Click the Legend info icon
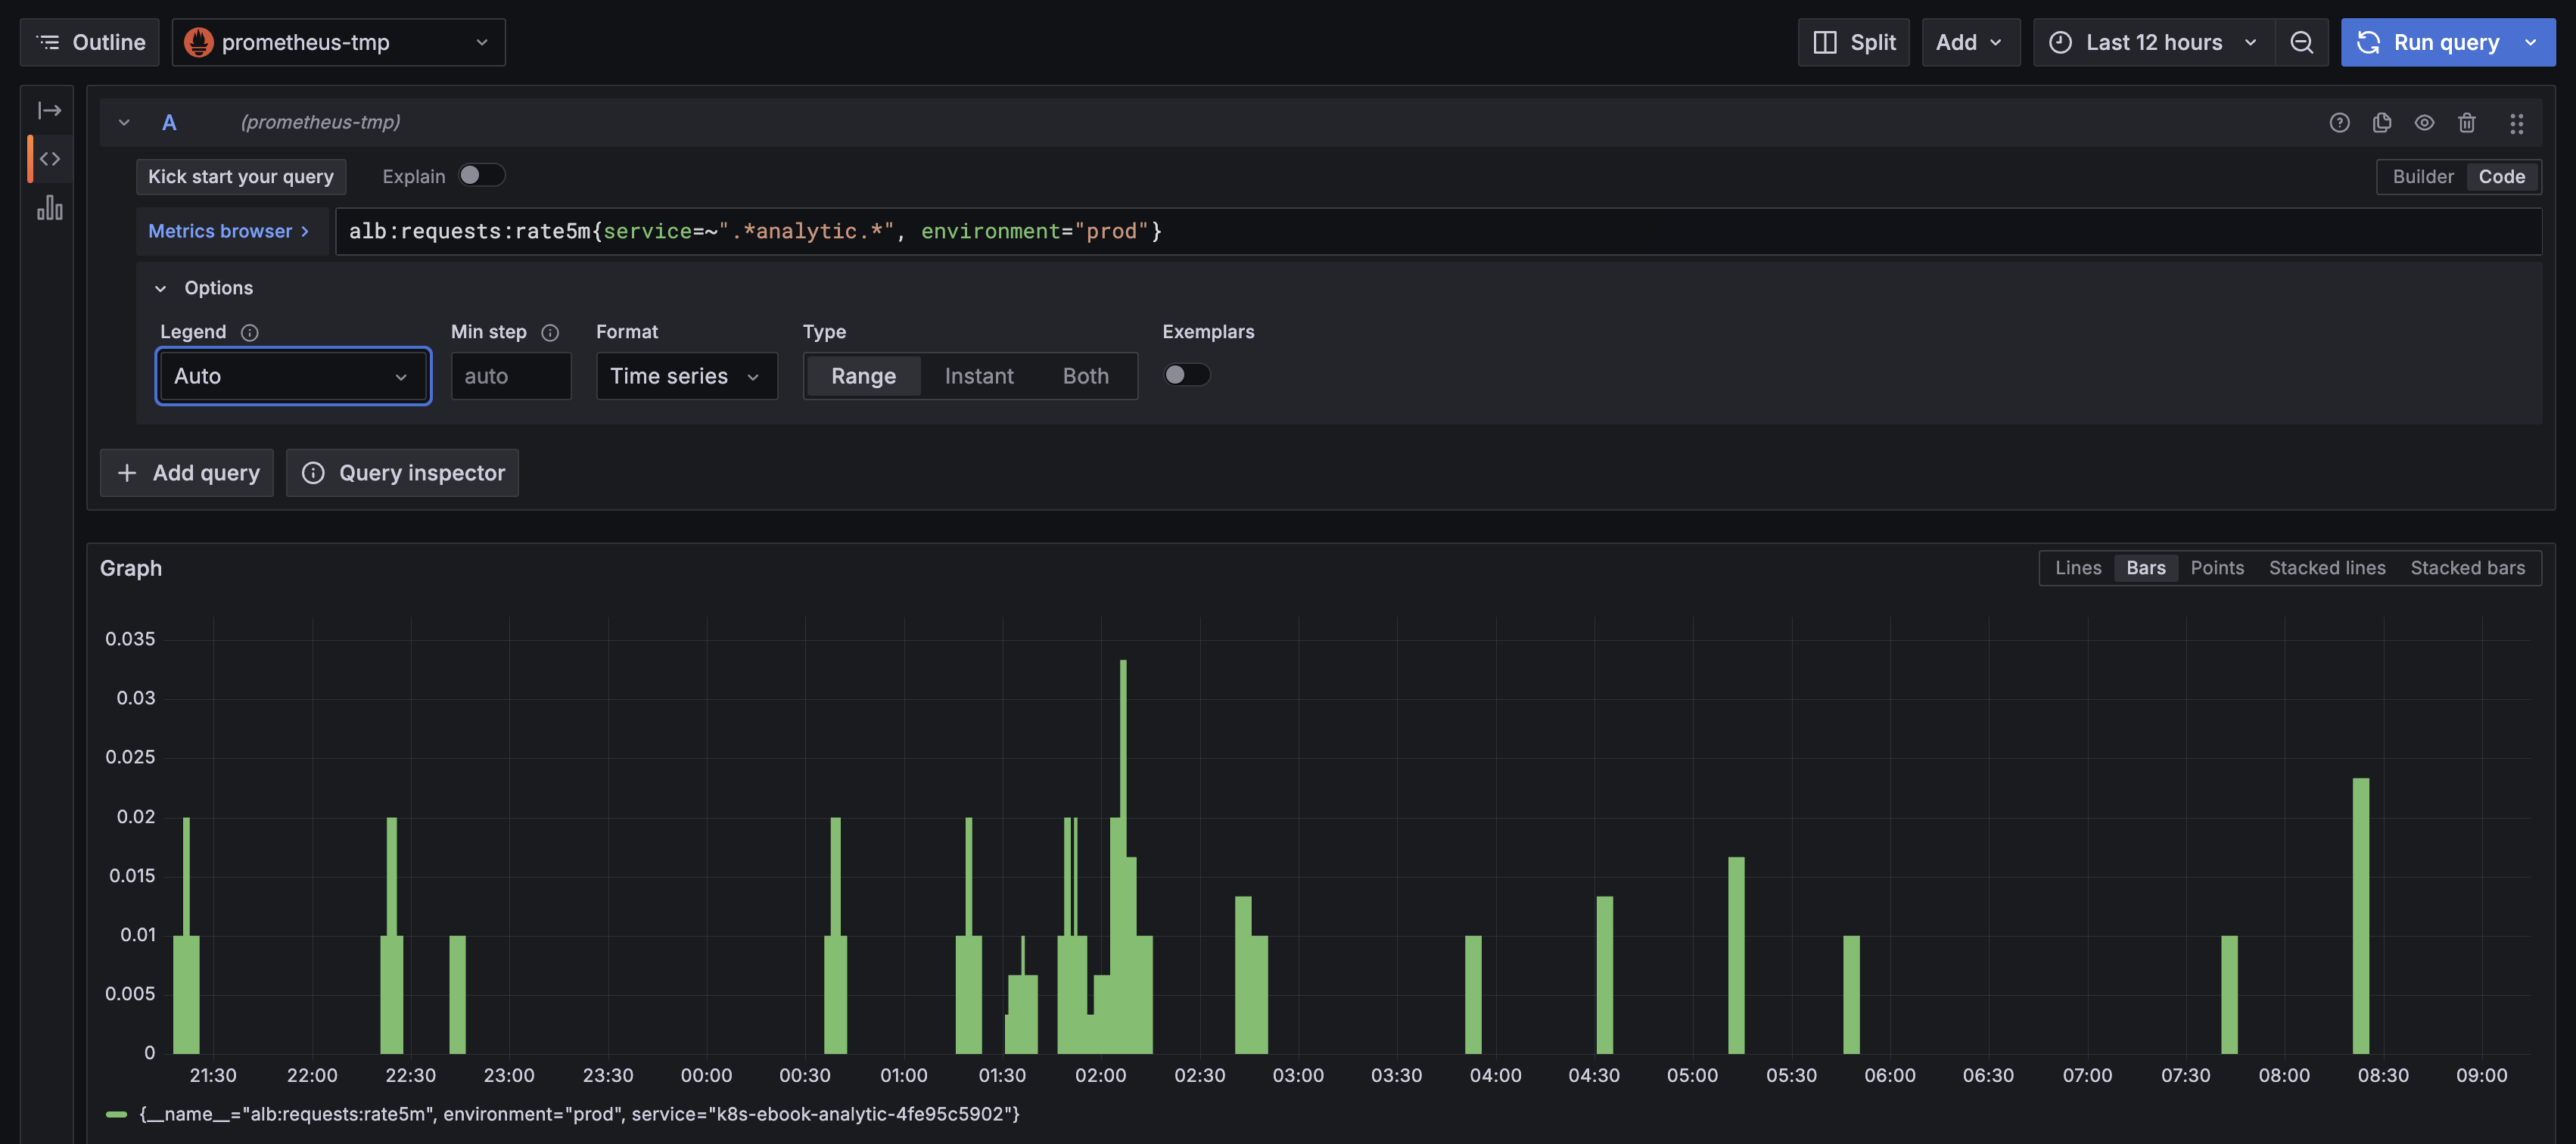Viewport: 2576px width, 1144px height. pos(250,332)
